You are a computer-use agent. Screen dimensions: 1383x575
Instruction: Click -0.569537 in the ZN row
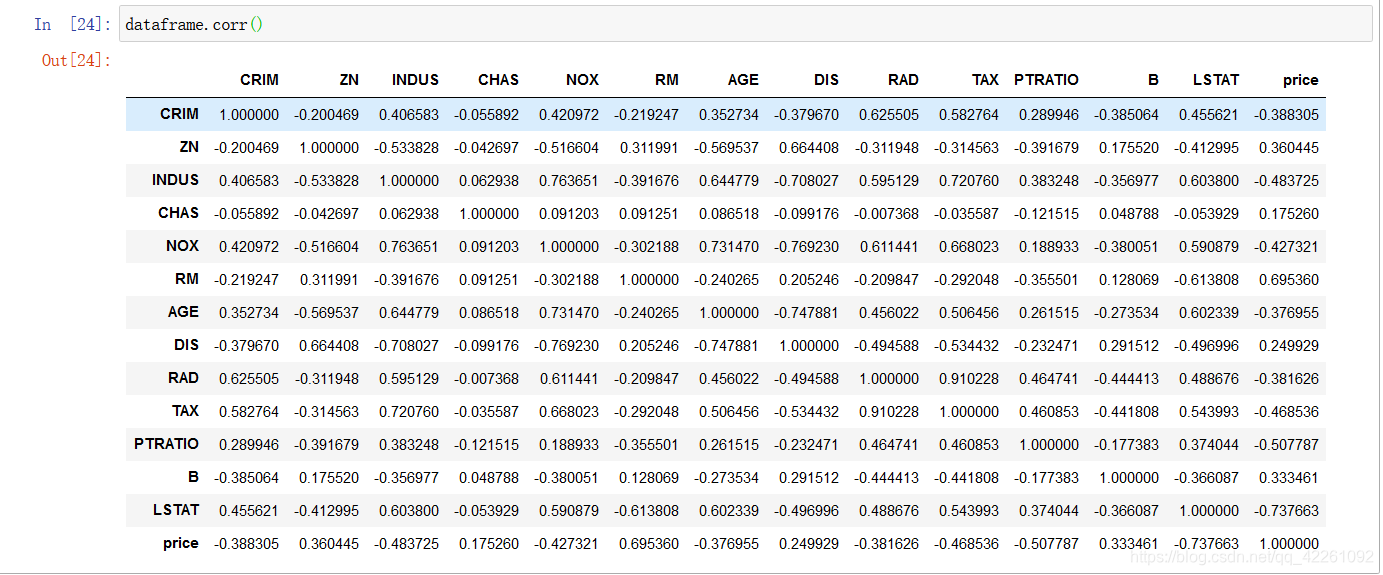pyautogui.click(x=726, y=148)
